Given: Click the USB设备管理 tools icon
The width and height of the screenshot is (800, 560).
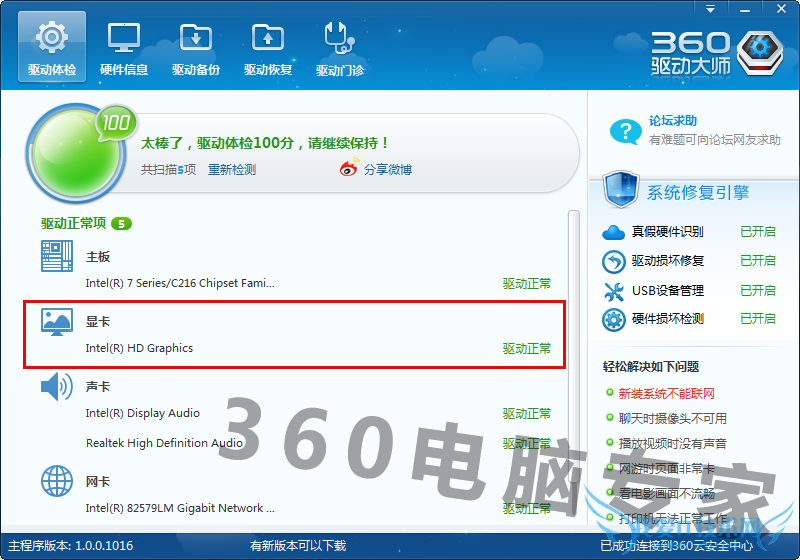Looking at the screenshot, I should [613, 291].
